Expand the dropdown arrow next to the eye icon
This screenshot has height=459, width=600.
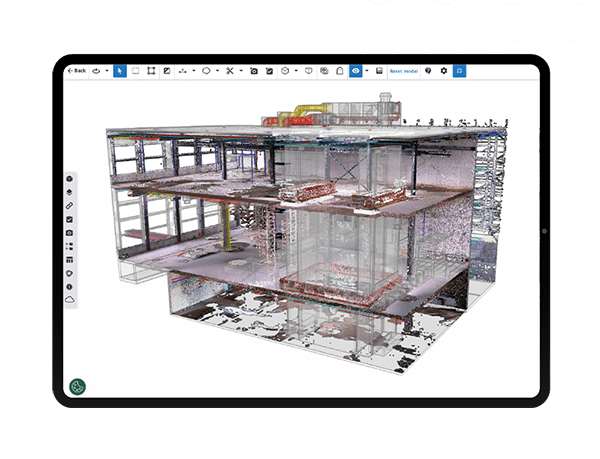(x=367, y=71)
